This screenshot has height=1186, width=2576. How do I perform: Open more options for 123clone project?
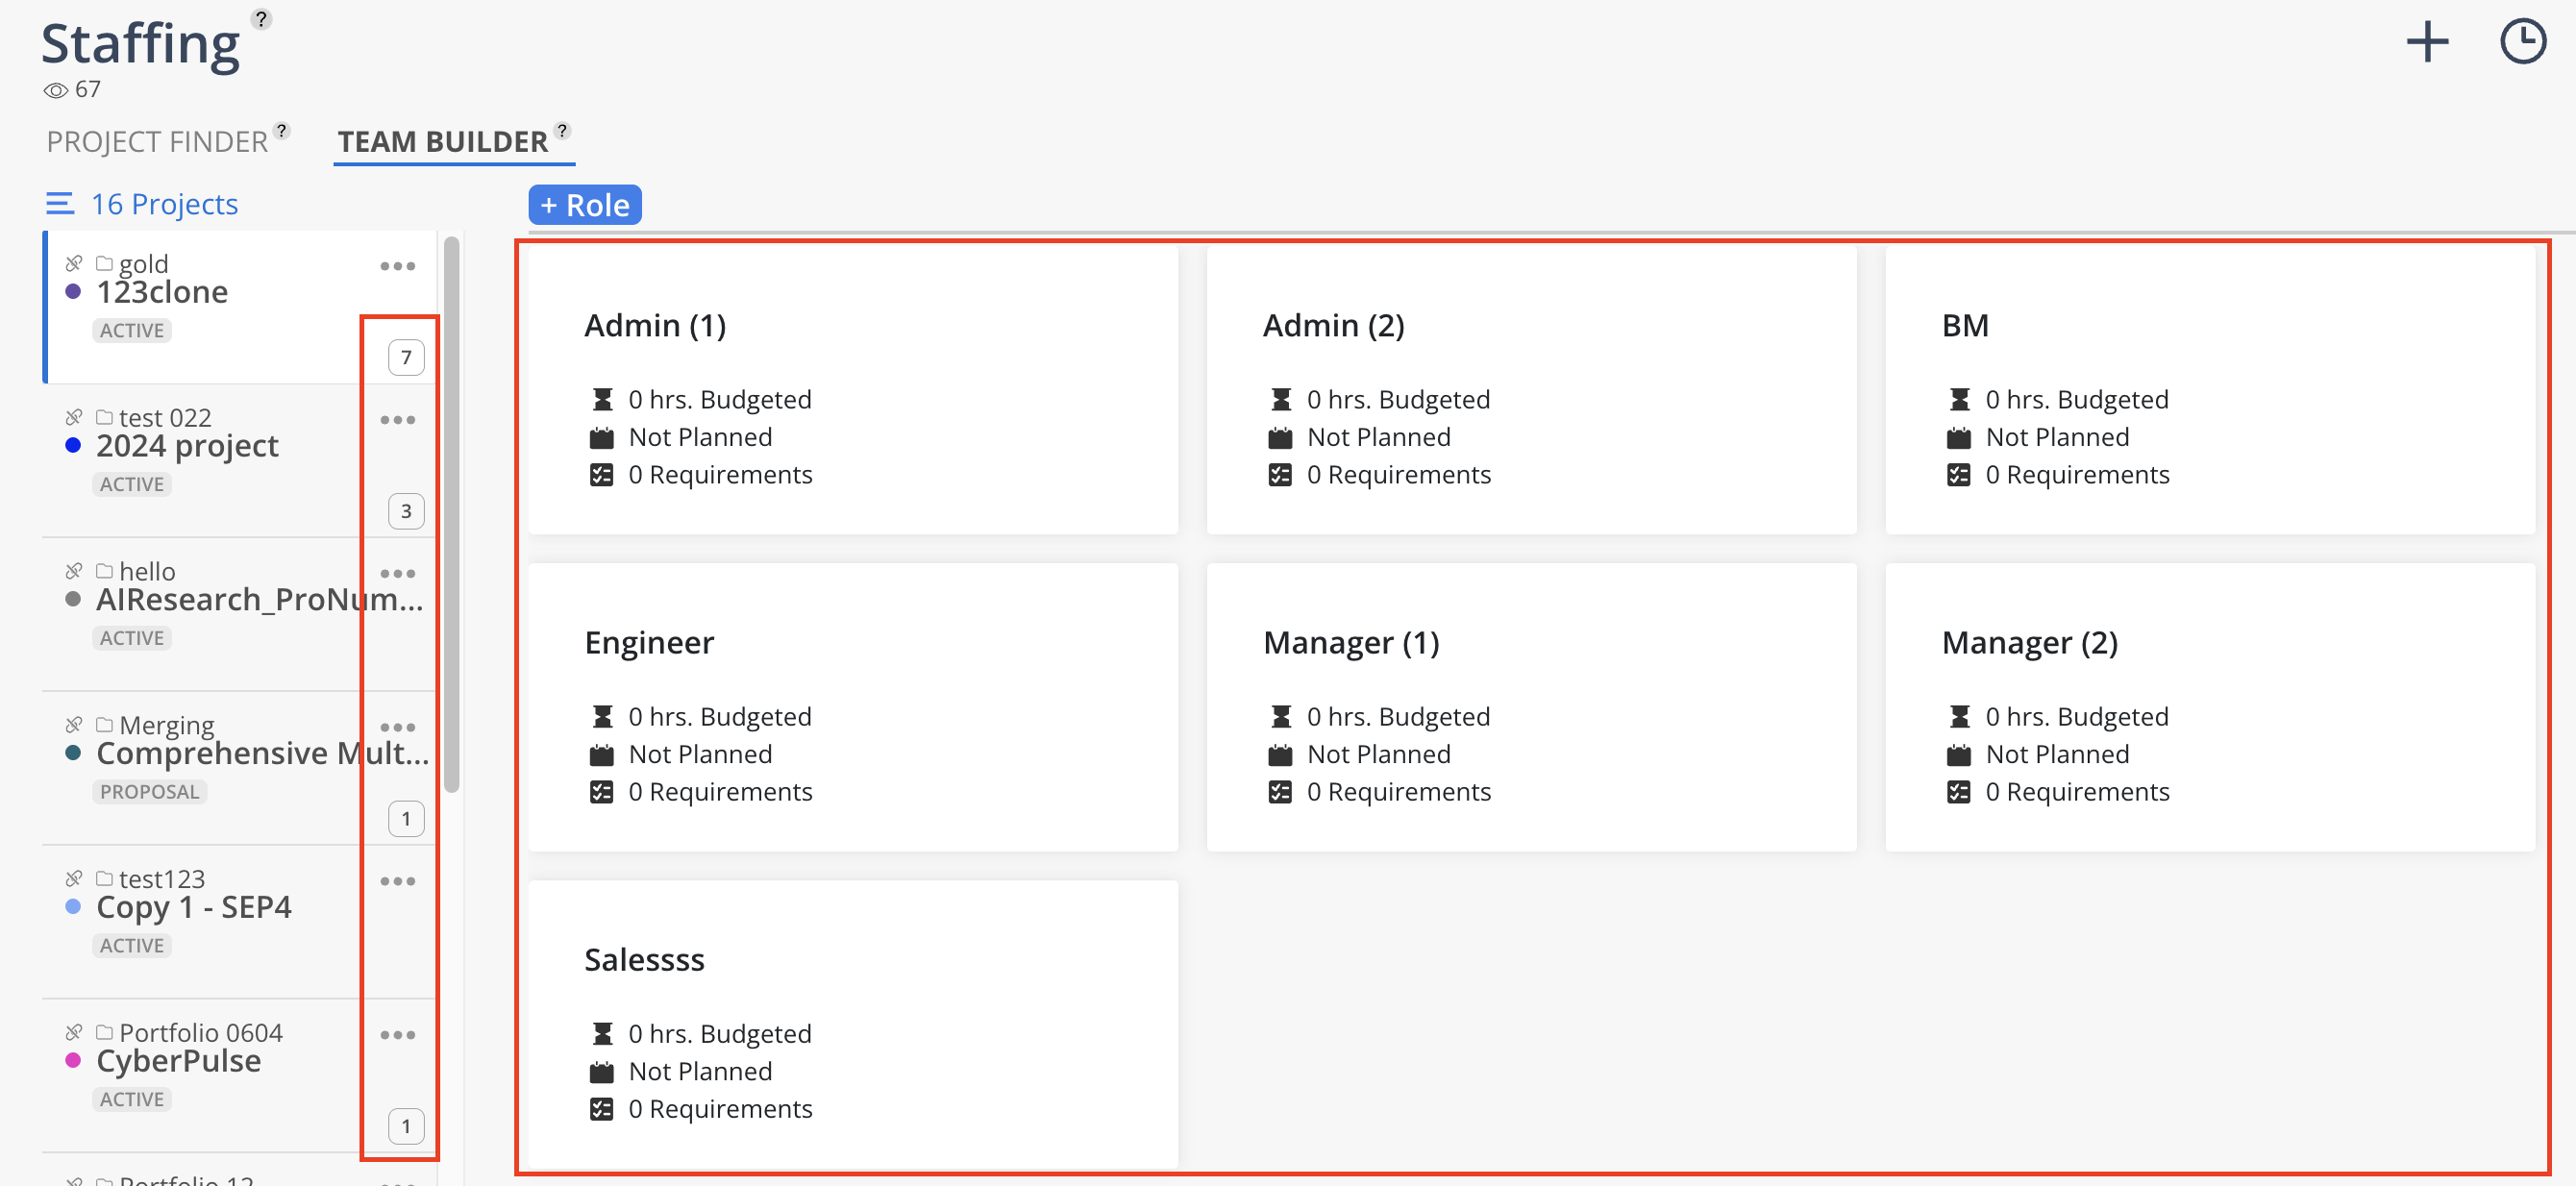(397, 266)
